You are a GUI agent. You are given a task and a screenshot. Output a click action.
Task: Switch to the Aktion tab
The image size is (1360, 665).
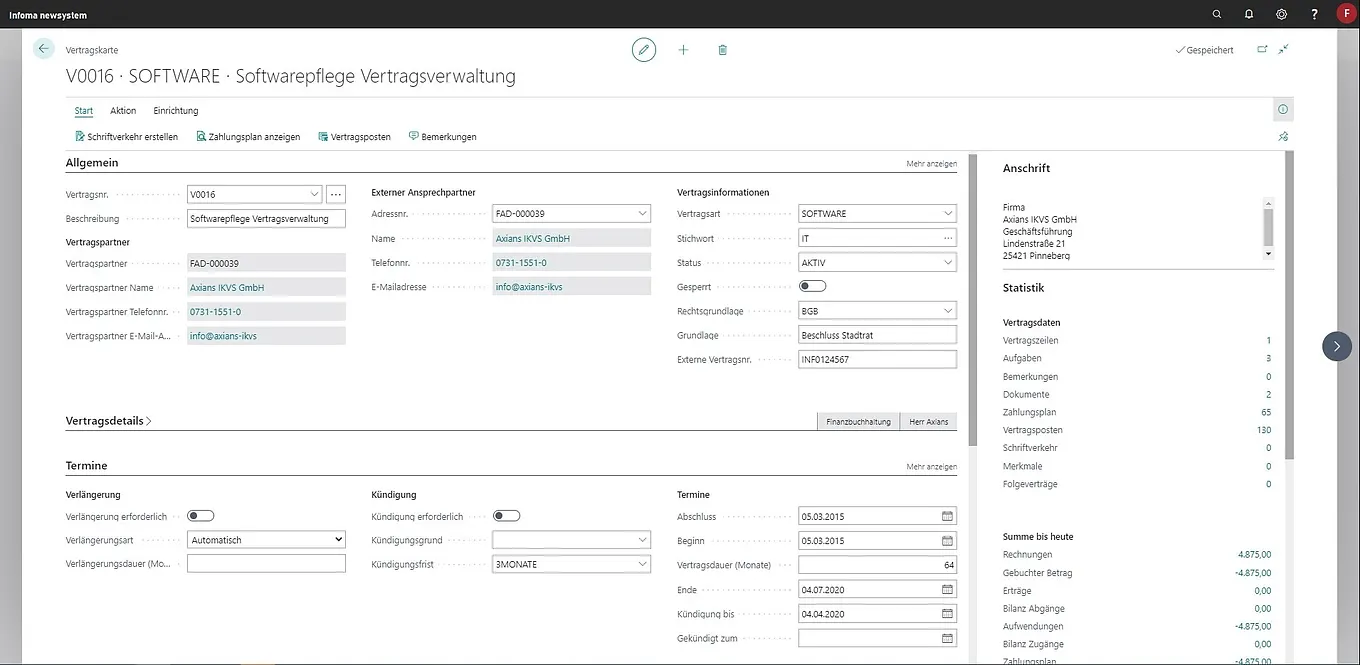click(x=123, y=111)
